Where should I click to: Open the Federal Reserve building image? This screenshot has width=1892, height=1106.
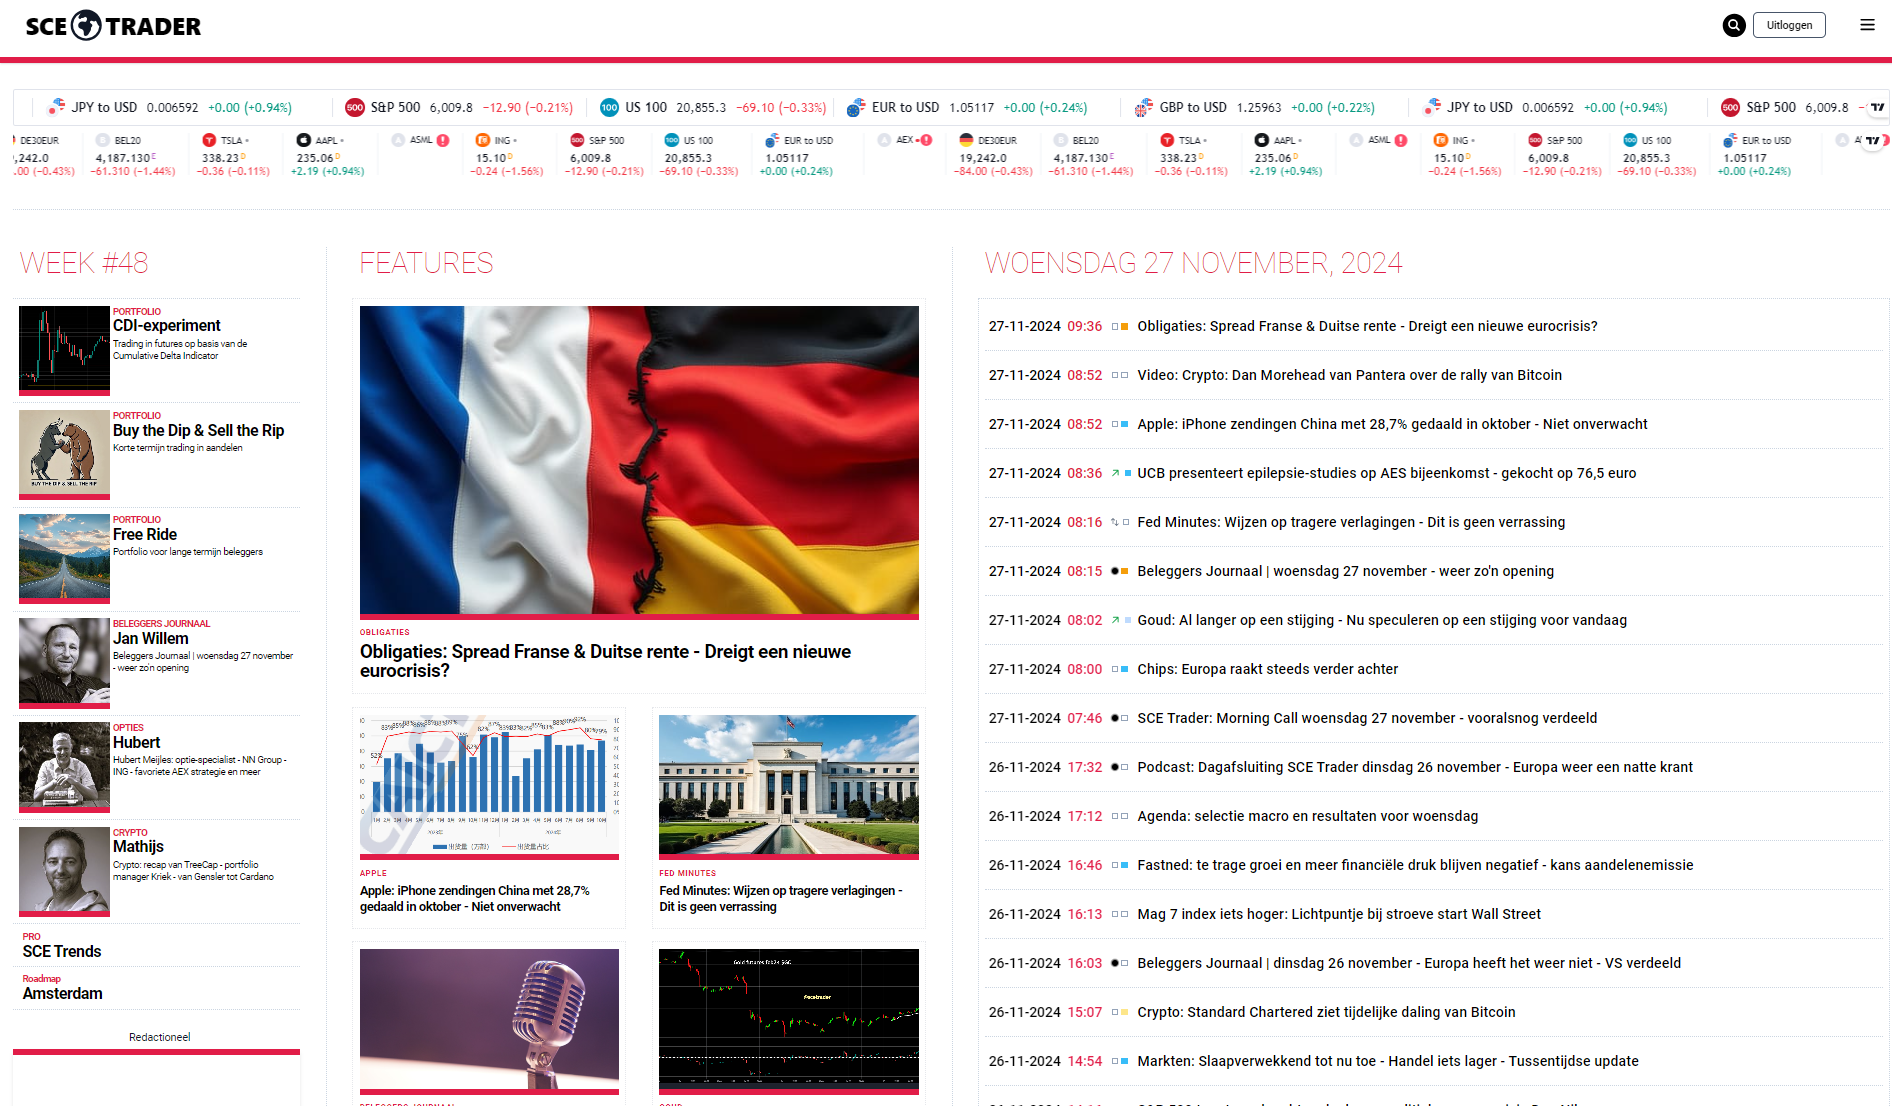pyautogui.click(x=789, y=786)
